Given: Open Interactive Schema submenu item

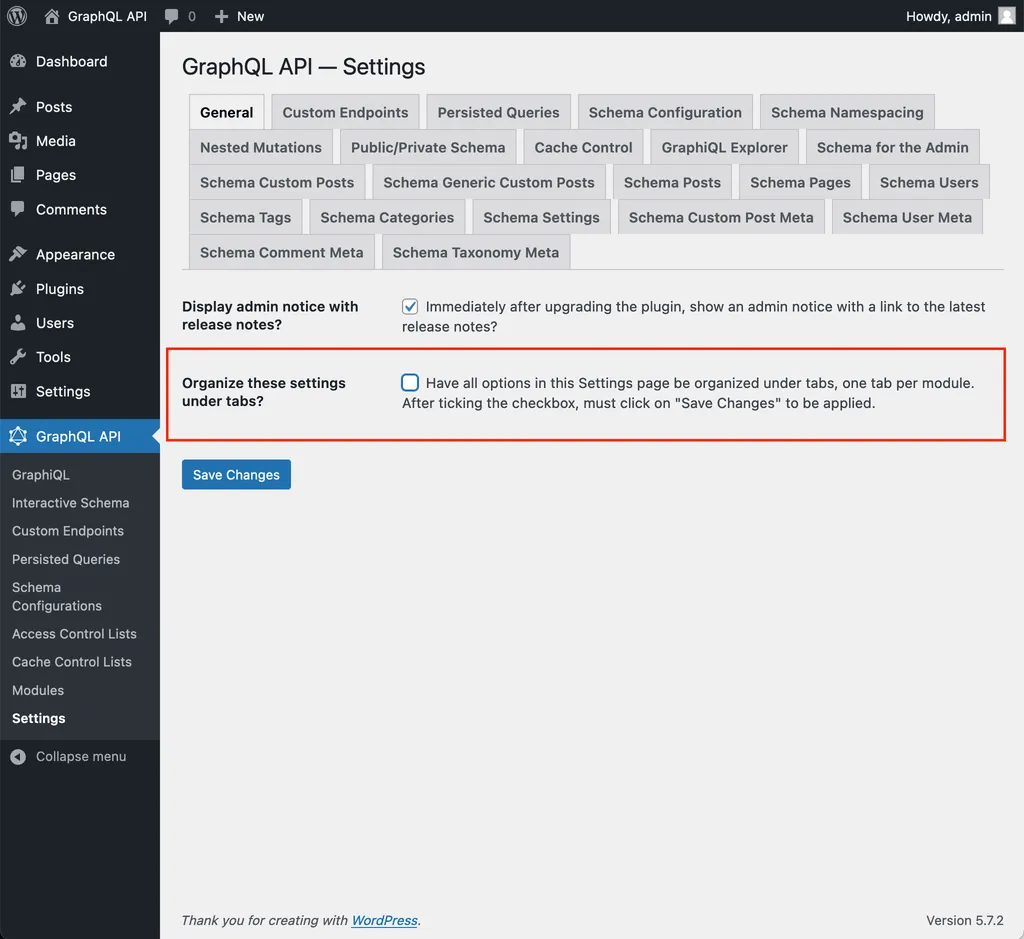Looking at the screenshot, I should [x=71, y=503].
